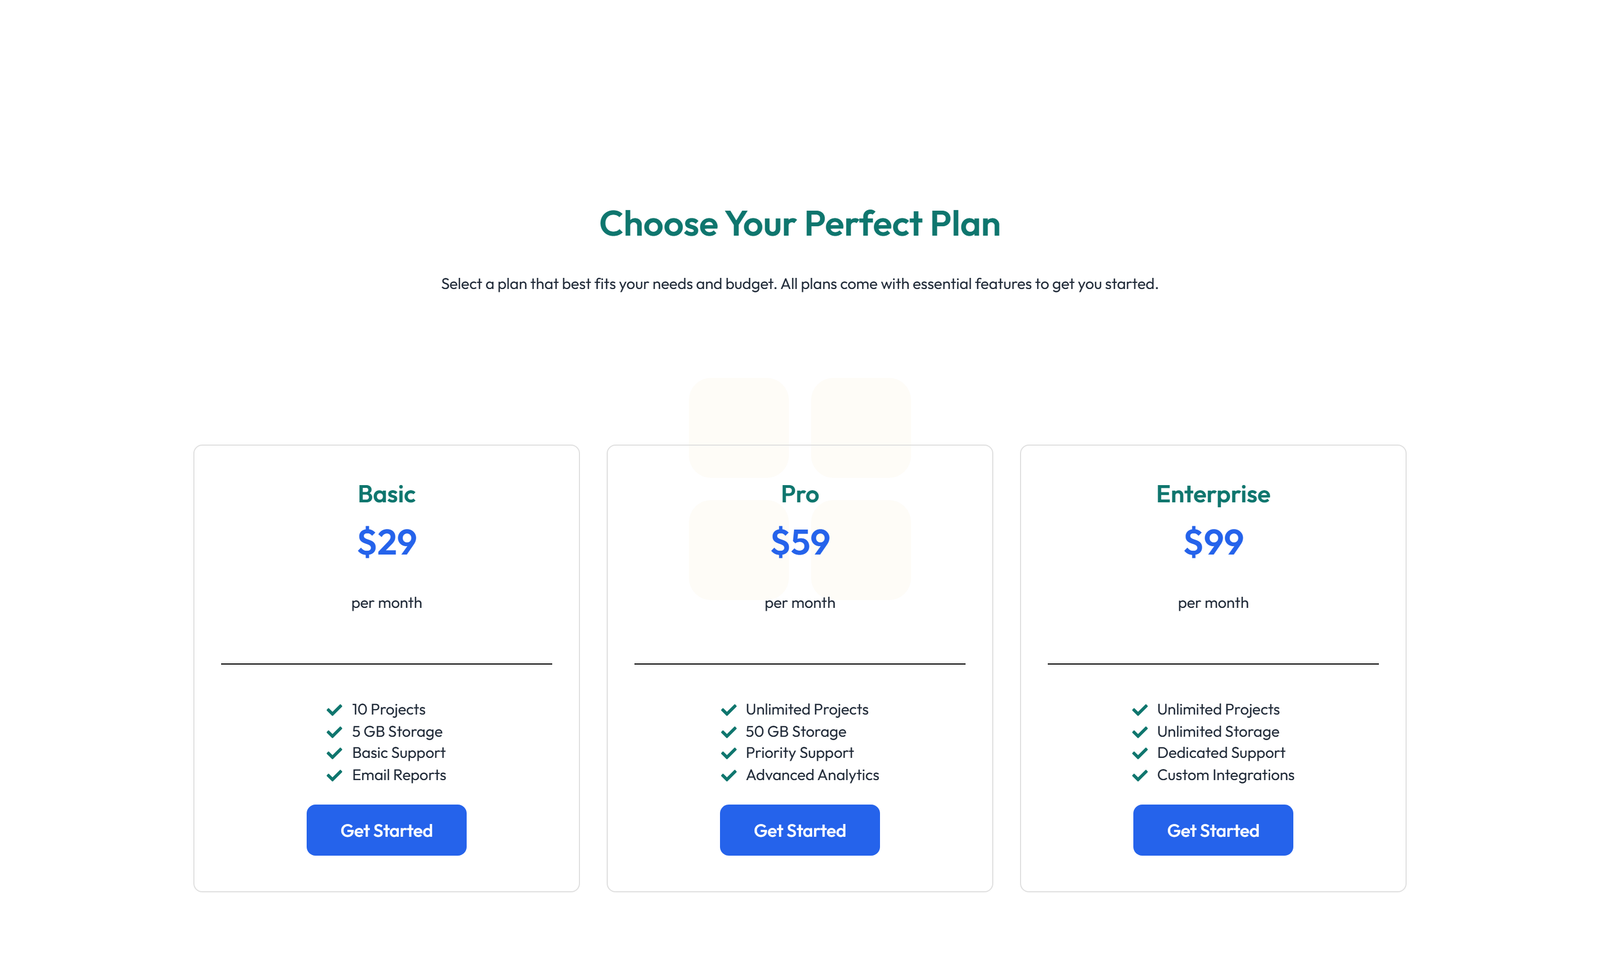Click the checkmark beside Basic Support
1600x978 pixels.
click(x=334, y=753)
